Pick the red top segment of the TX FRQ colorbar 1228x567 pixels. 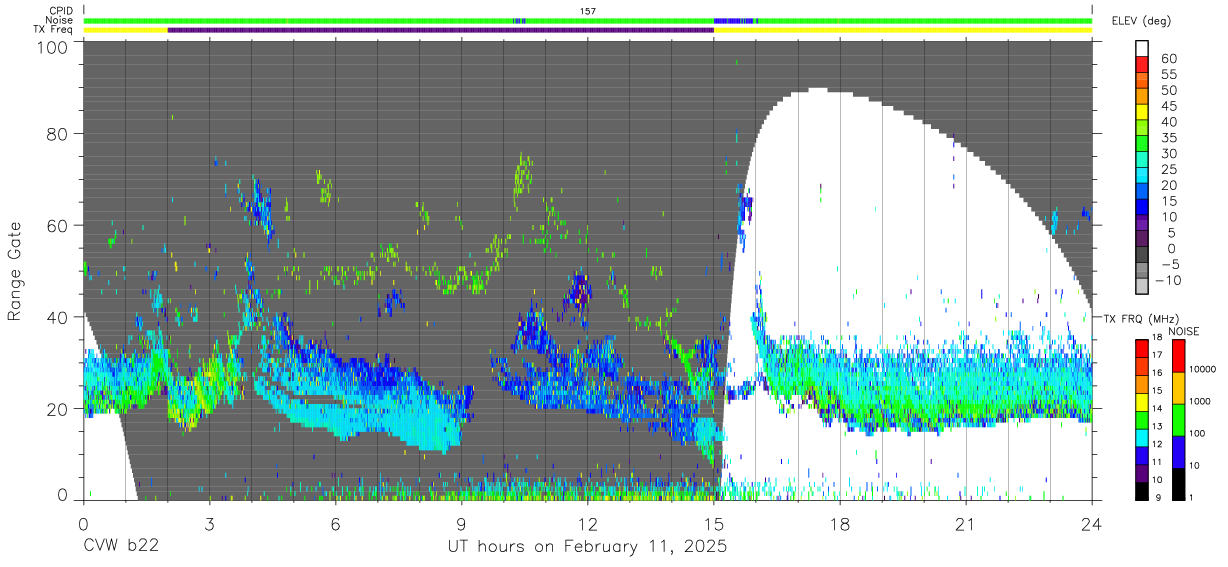click(1142, 348)
